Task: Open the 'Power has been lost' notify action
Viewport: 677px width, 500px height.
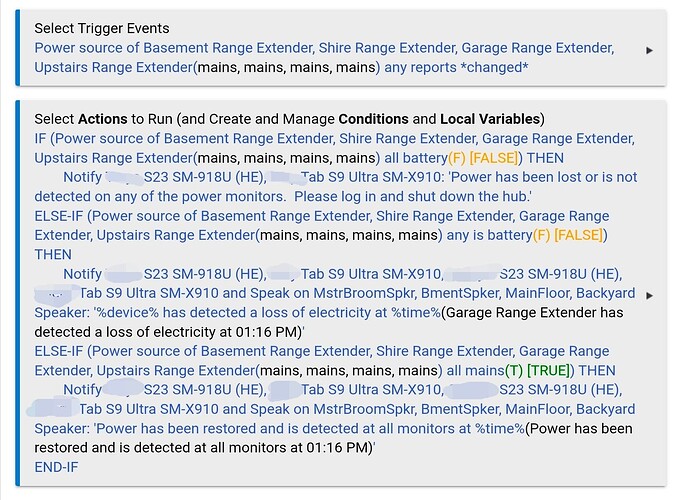Action: (336, 187)
